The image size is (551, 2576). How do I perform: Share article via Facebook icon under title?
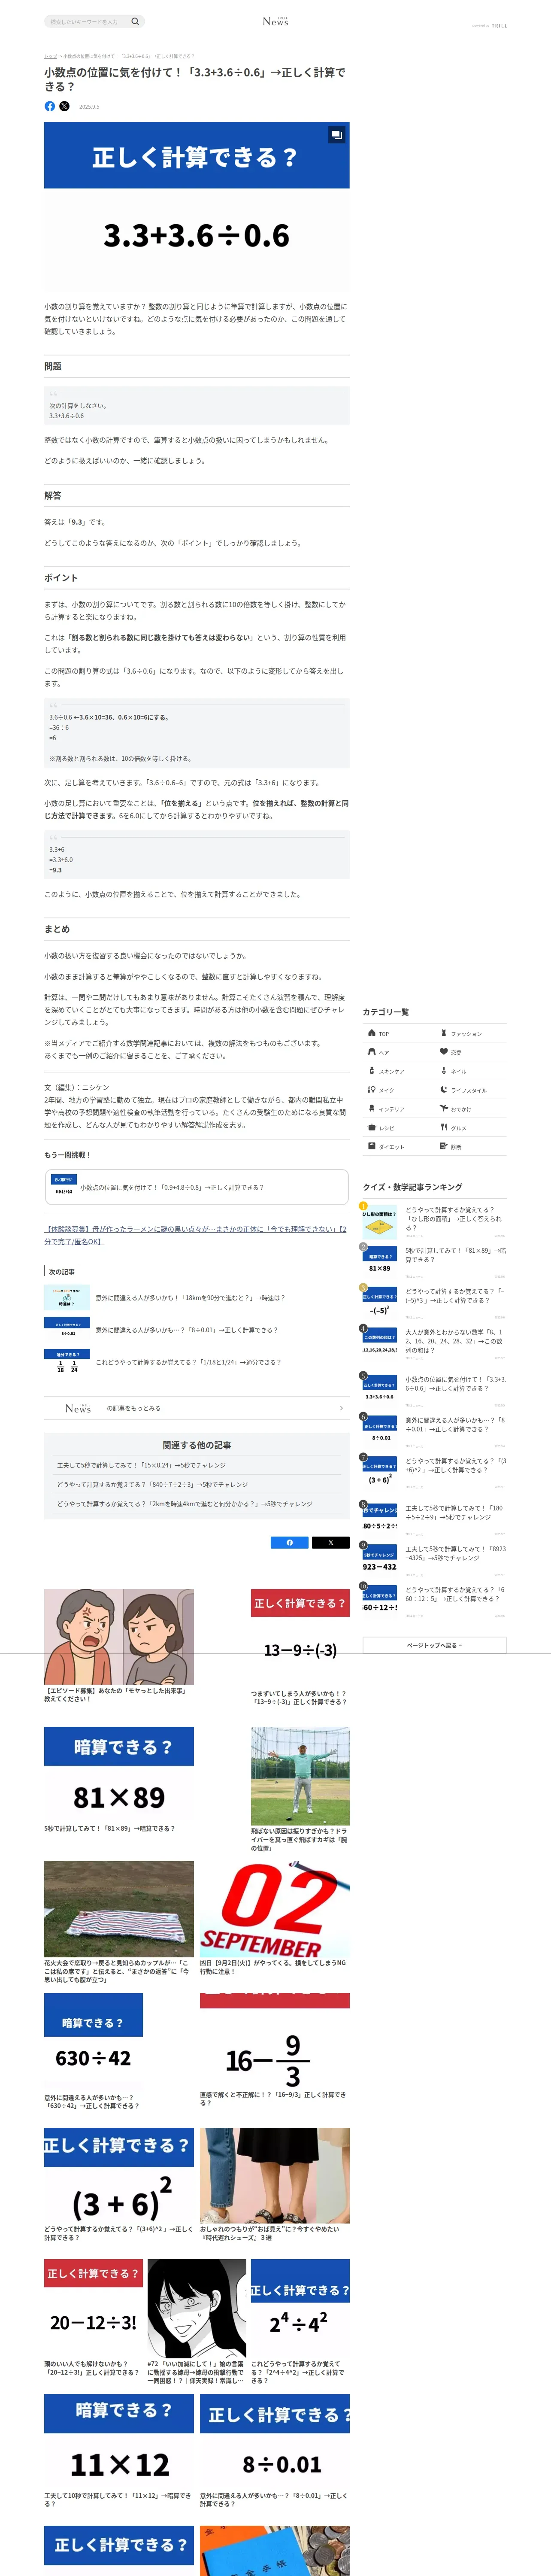[x=50, y=106]
